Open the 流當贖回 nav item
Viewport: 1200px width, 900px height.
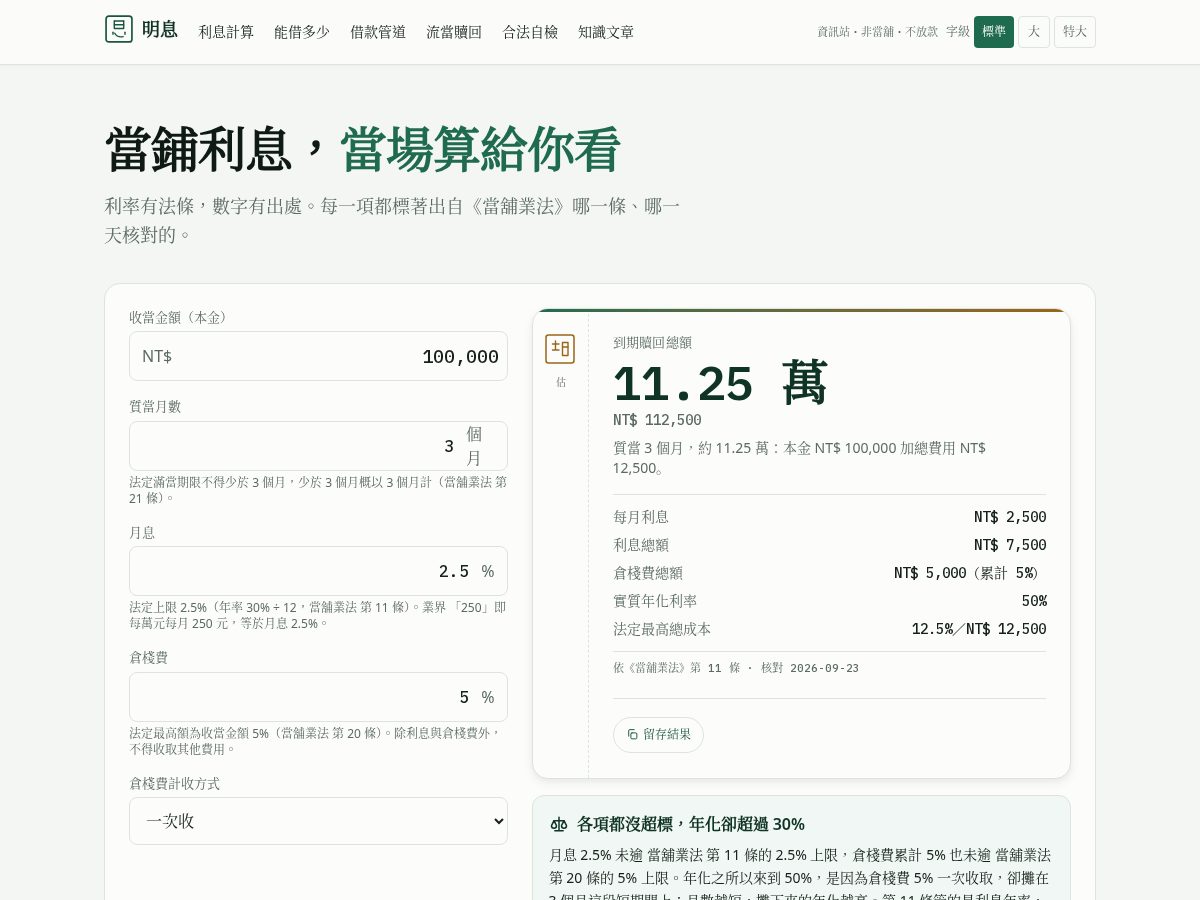pos(454,32)
